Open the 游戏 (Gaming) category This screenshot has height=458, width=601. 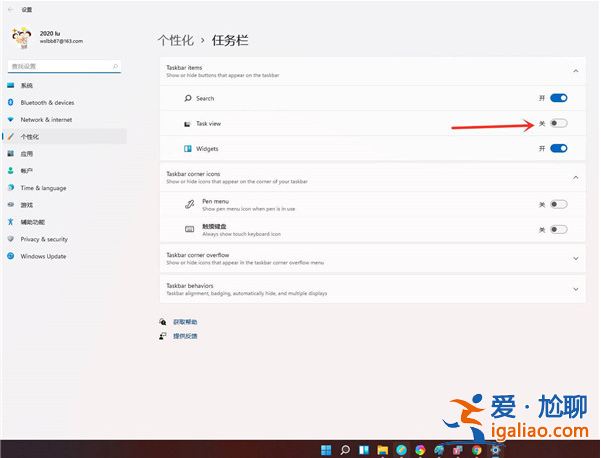pos(63,205)
